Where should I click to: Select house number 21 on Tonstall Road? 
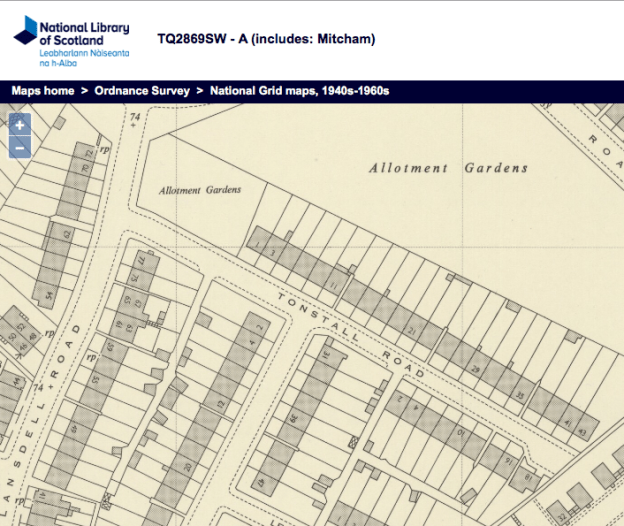tap(411, 329)
